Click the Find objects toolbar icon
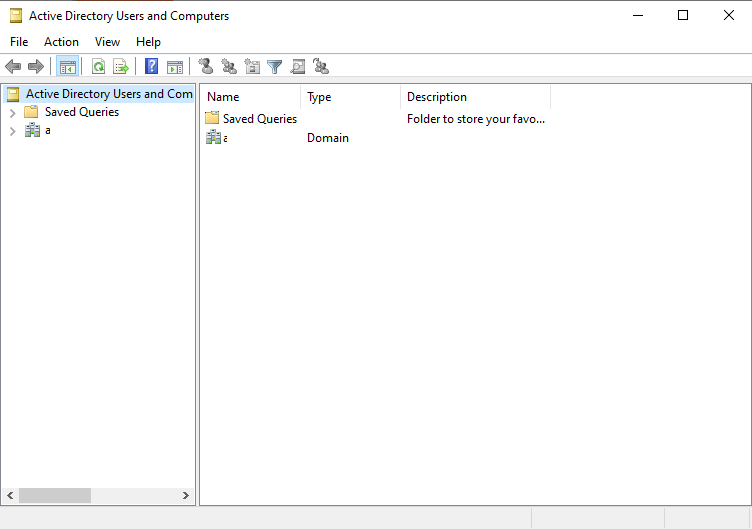 tap(298, 66)
